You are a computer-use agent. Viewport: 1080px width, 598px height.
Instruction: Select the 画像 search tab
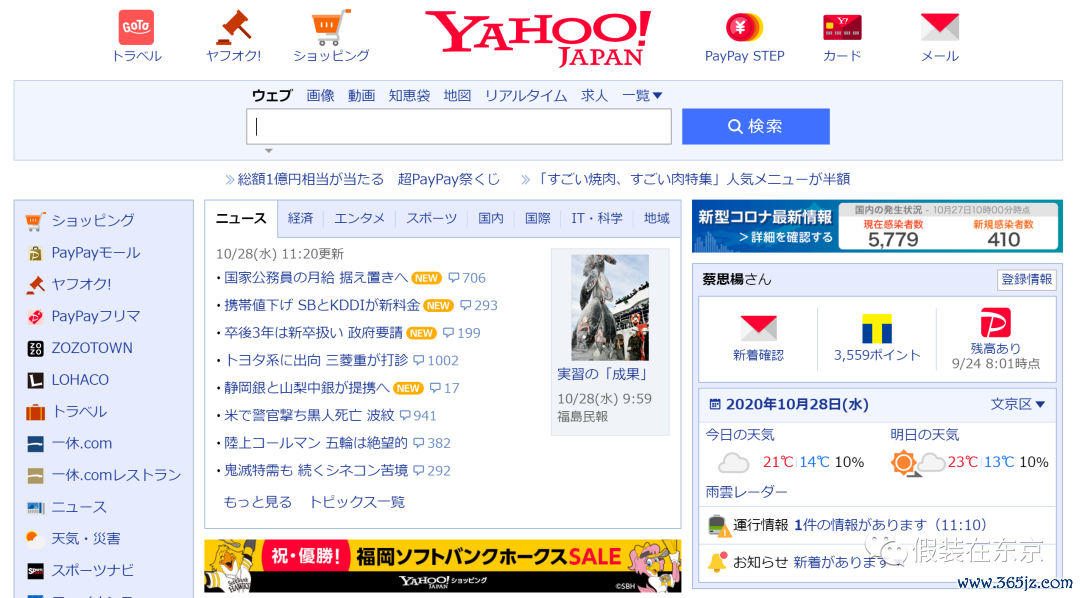pyautogui.click(x=320, y=95)
